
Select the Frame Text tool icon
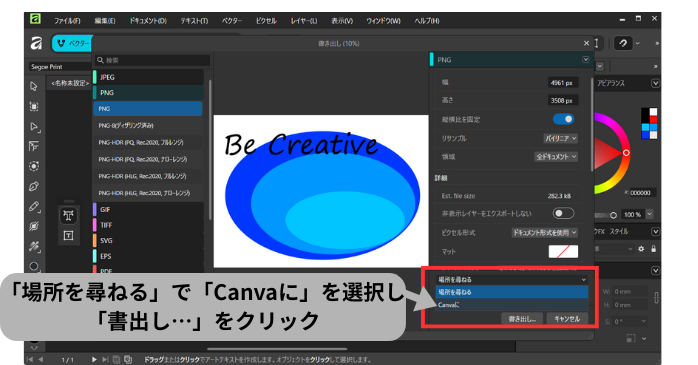[x=69, y=235]
